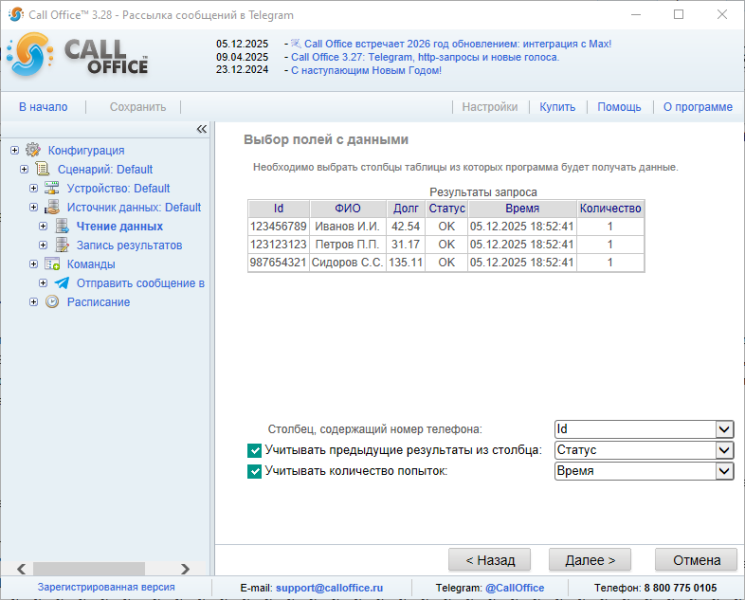The height and width of the screenshot is (600, 745).
Task: Click Купить menu item
Action: (x=557, y=107)
